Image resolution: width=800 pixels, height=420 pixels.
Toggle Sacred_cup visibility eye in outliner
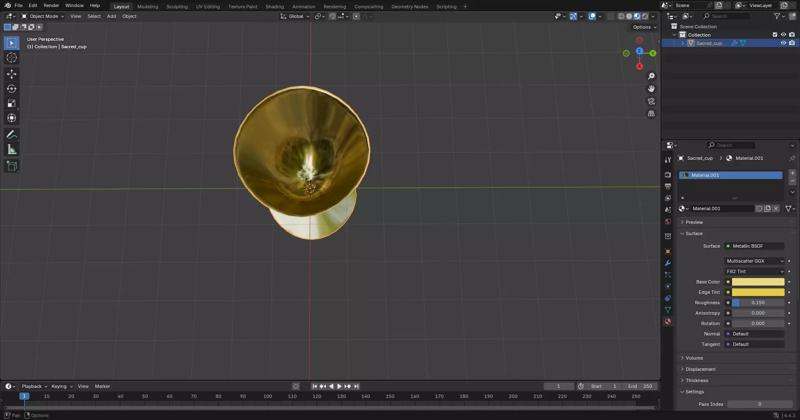tap(783, 43)
